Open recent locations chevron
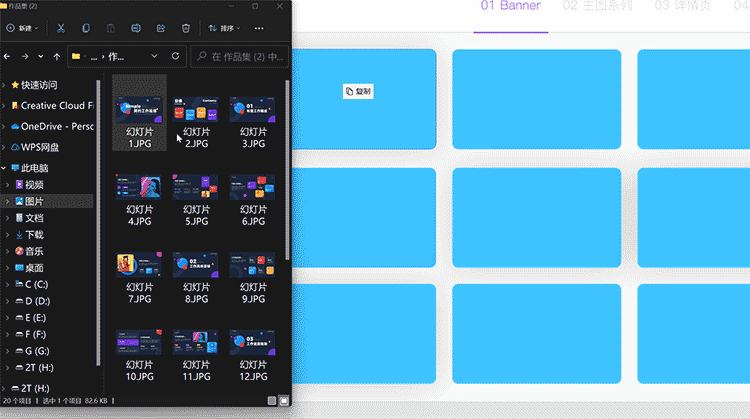The height and width of the screenshot is (419, 750). click(x=41, y=56)
